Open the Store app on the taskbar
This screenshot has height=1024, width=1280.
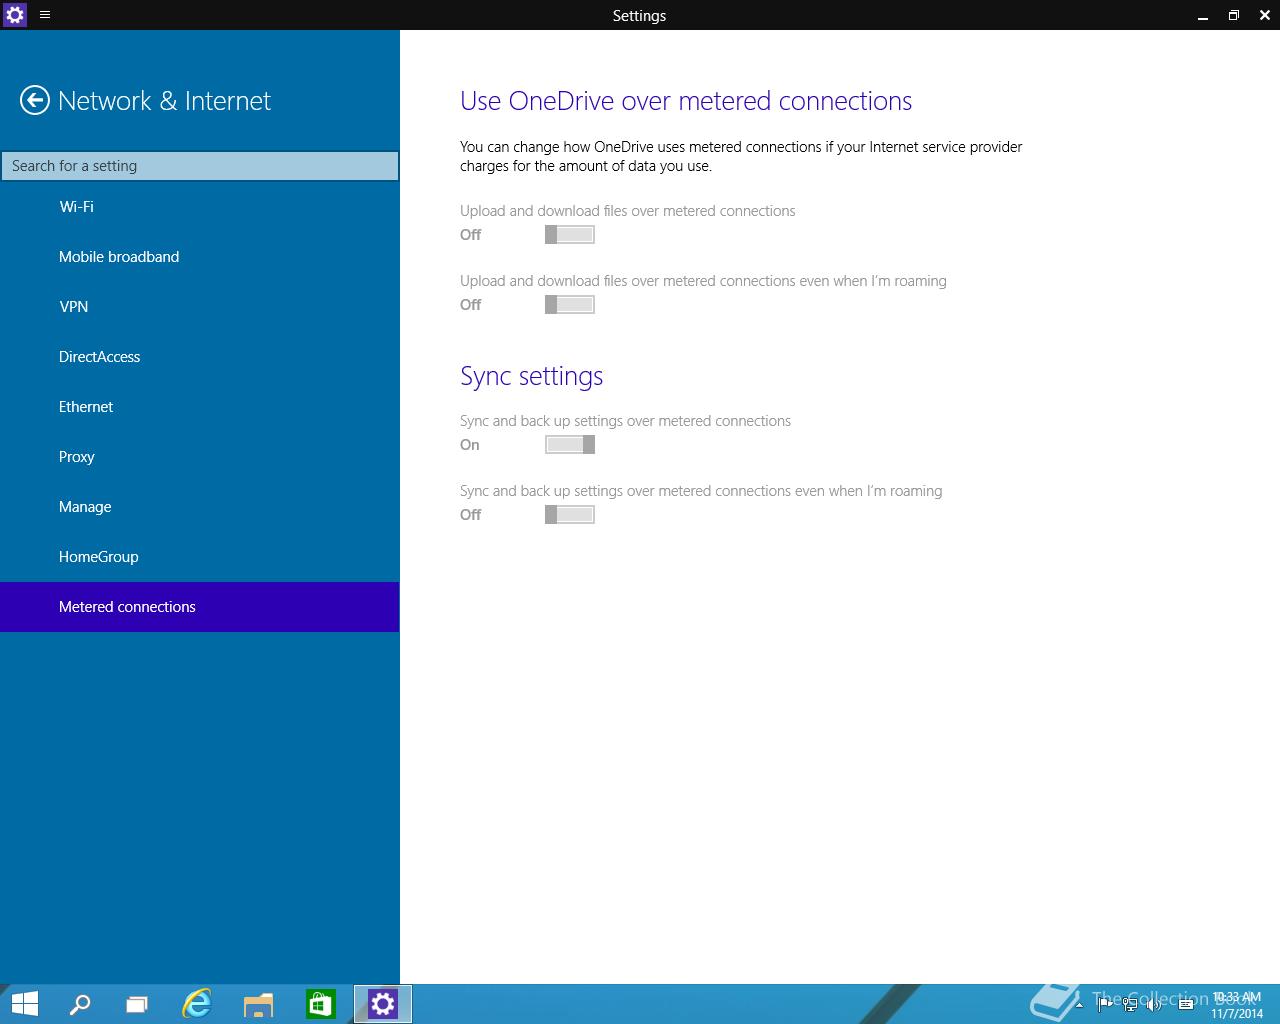(320, 1004)
